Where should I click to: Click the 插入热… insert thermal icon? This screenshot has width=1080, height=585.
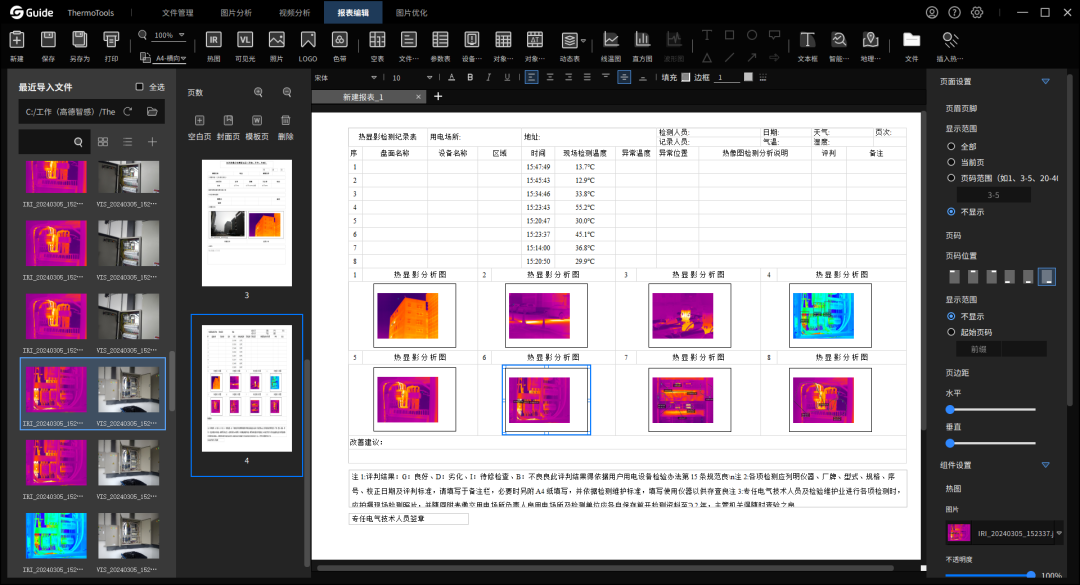(950, 40)
